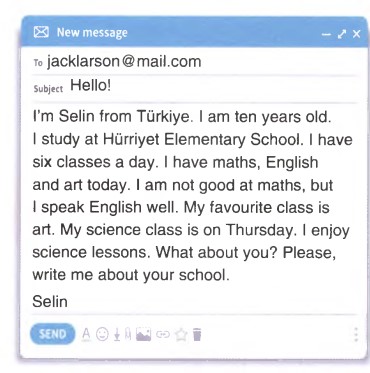Close the New message window

click(357, 34)
